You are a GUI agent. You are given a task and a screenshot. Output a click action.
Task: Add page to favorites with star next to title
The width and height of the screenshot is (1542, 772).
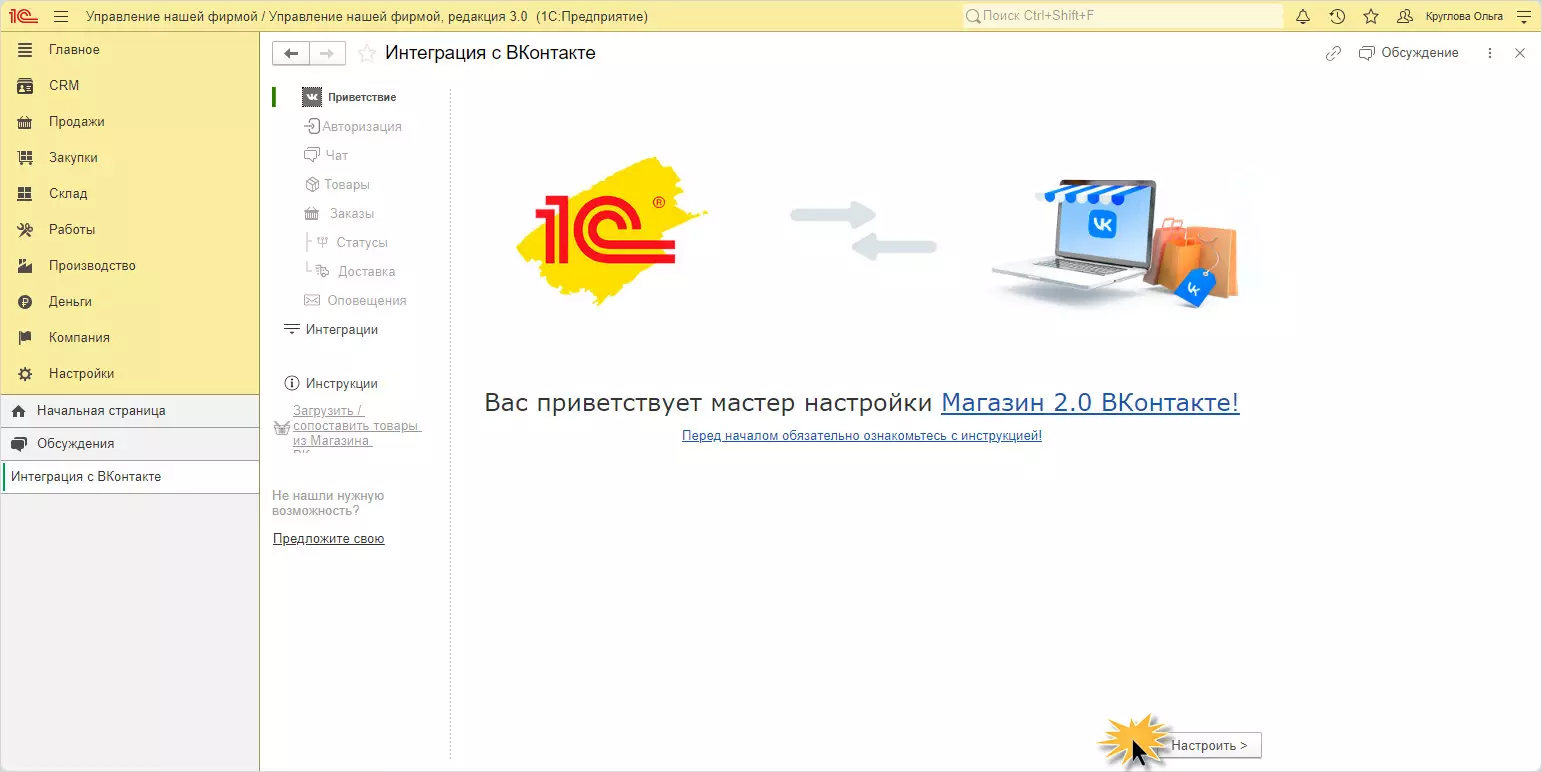[x=367, y=54]
